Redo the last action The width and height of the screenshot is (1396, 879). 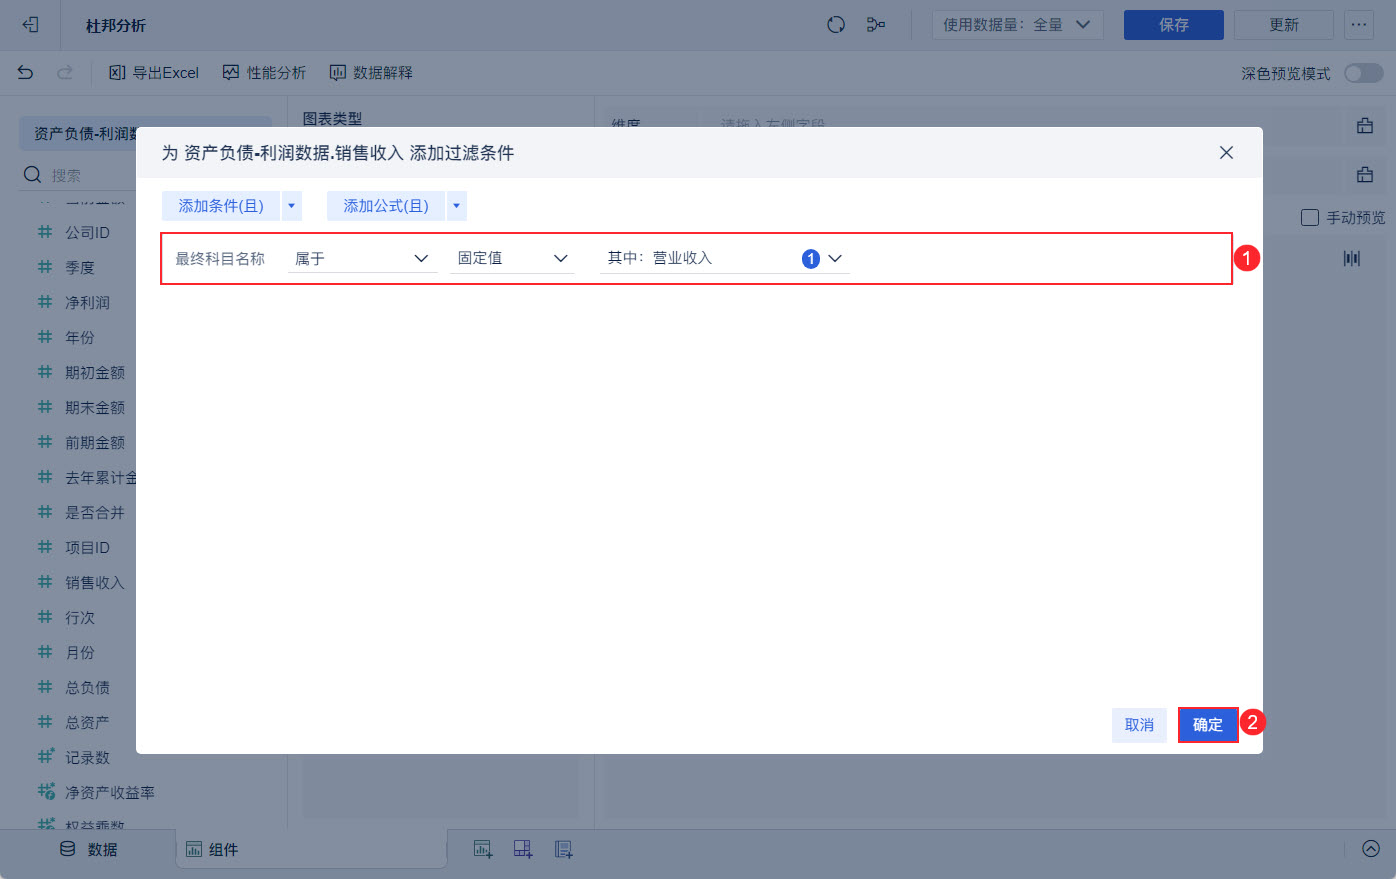(65, 72)
